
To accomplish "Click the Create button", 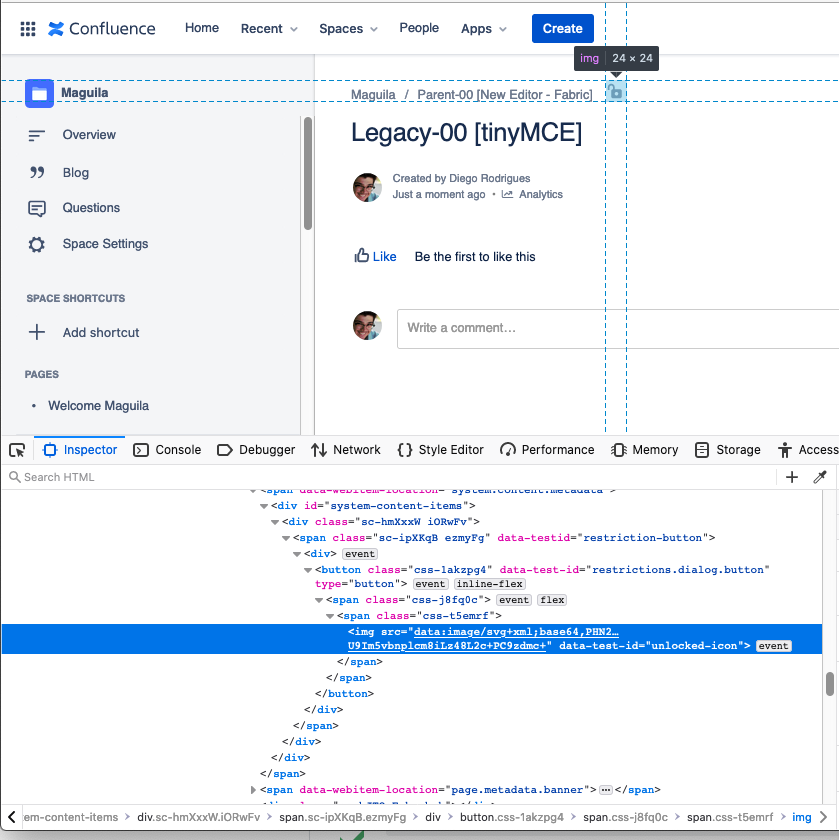I will tap(561, 29).
